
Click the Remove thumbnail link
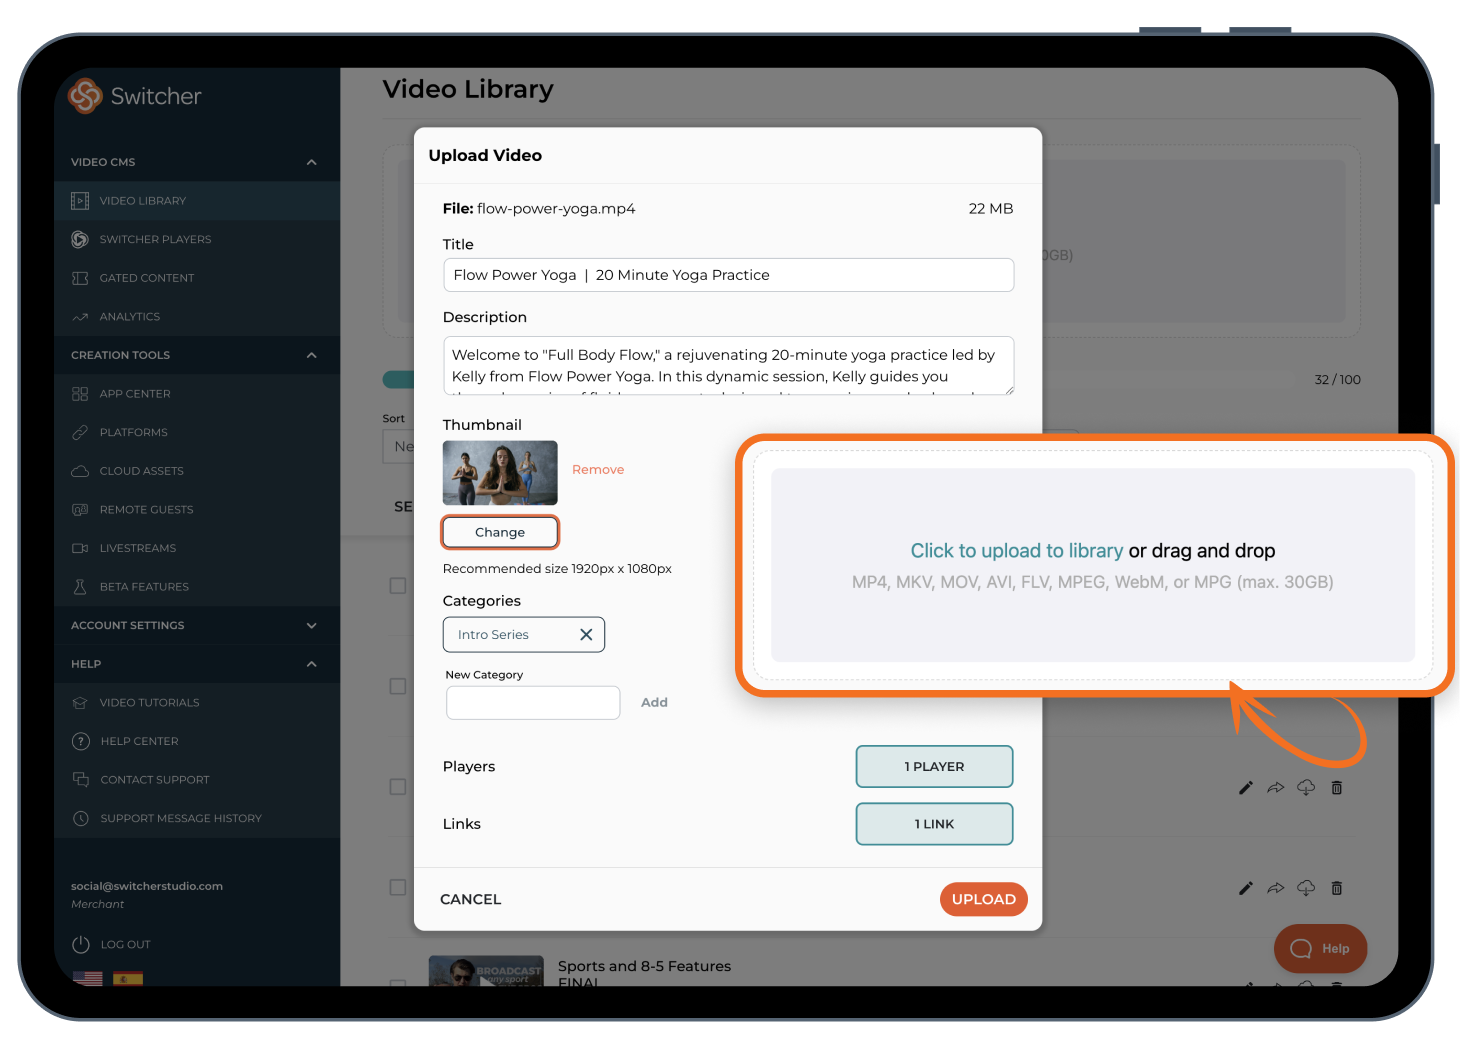[x=598, y=470]
